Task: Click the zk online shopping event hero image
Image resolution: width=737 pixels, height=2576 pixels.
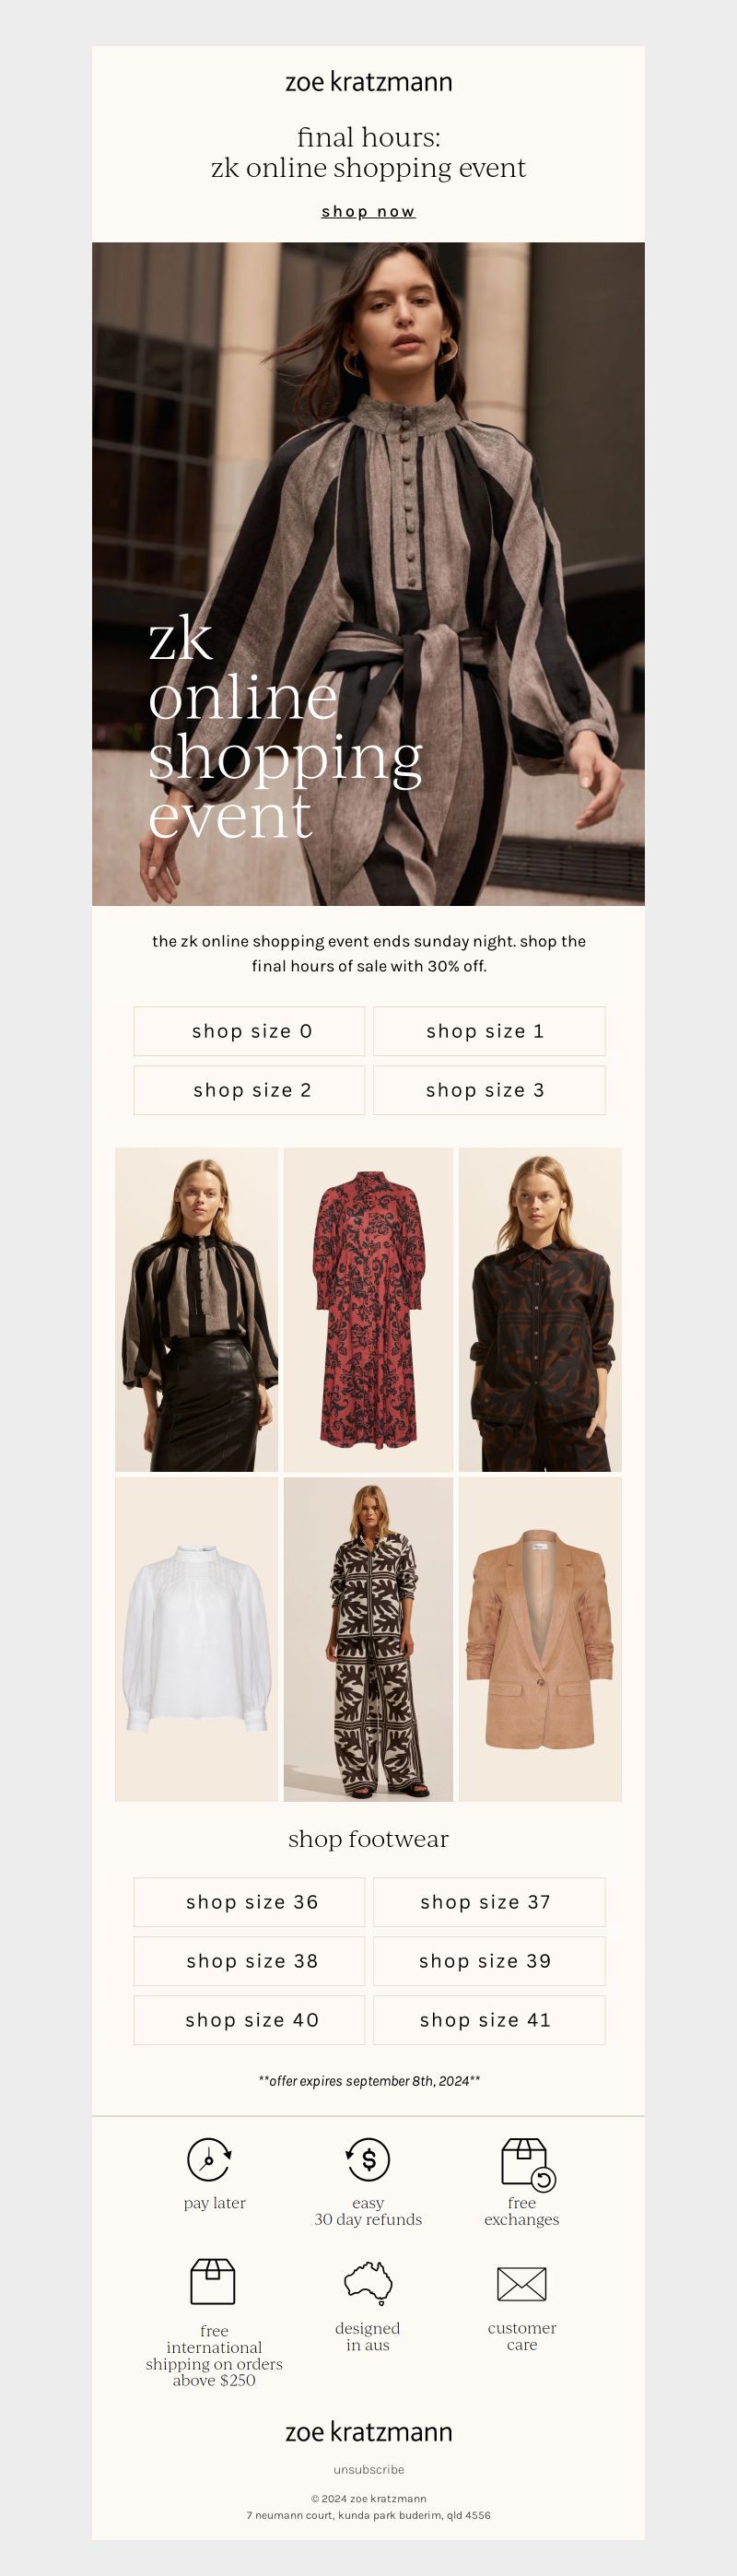Action: click(x=368, y=574)
